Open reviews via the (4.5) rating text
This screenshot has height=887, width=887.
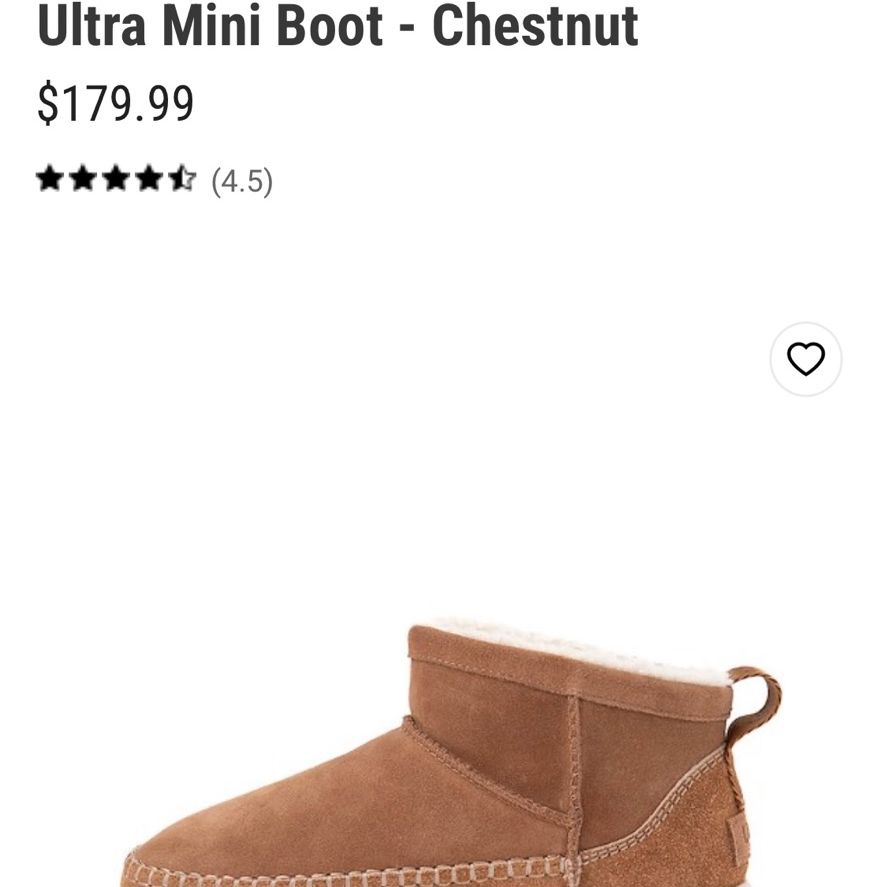coord(242,182)
